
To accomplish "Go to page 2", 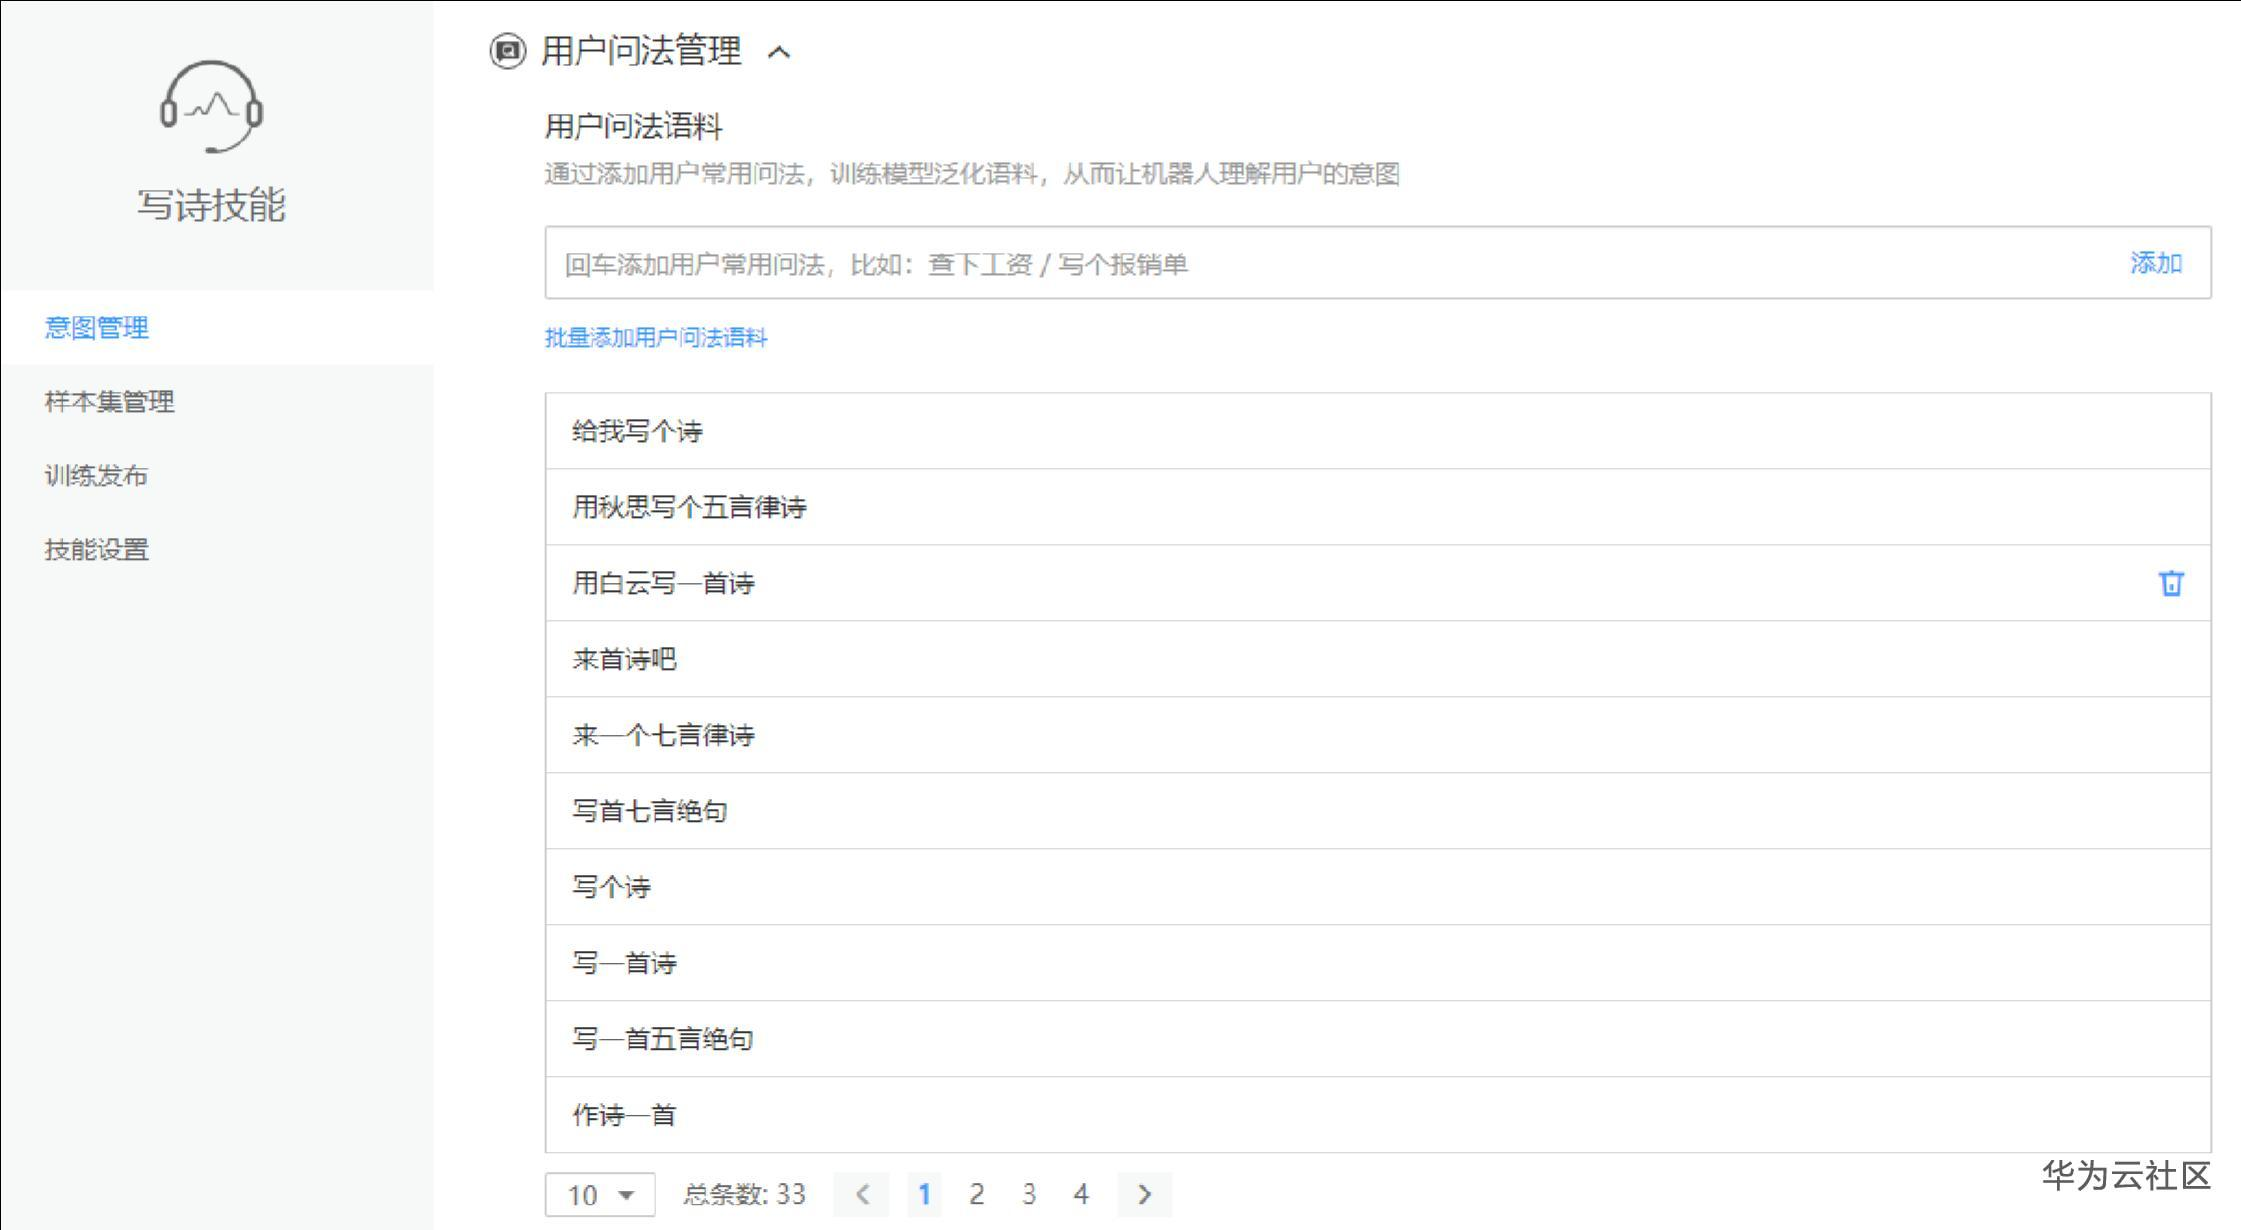I will (977, 1194).
